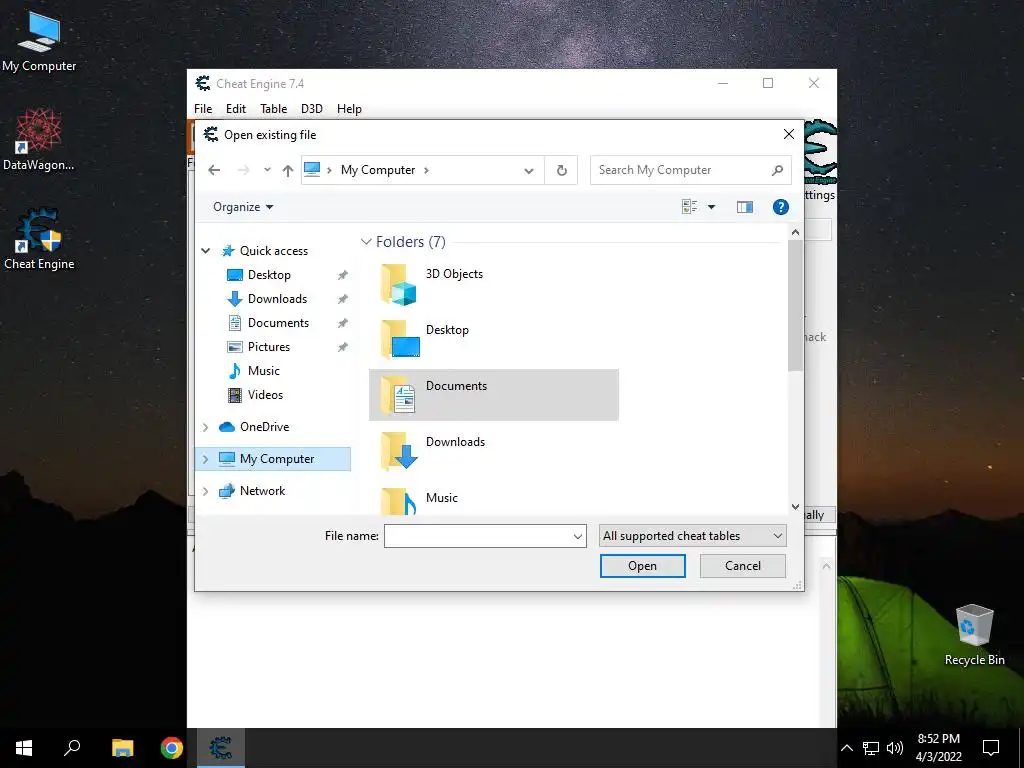This screenshot has width=1024, height=768.
Task: Launch Google Chrome from taskbar
Action: click(x=172, y=748)
